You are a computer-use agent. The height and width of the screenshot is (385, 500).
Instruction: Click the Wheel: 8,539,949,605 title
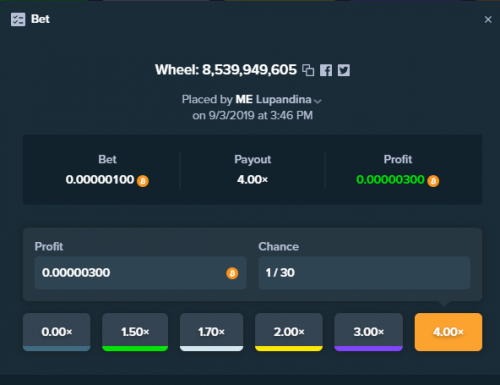click(x=226, y=70)
